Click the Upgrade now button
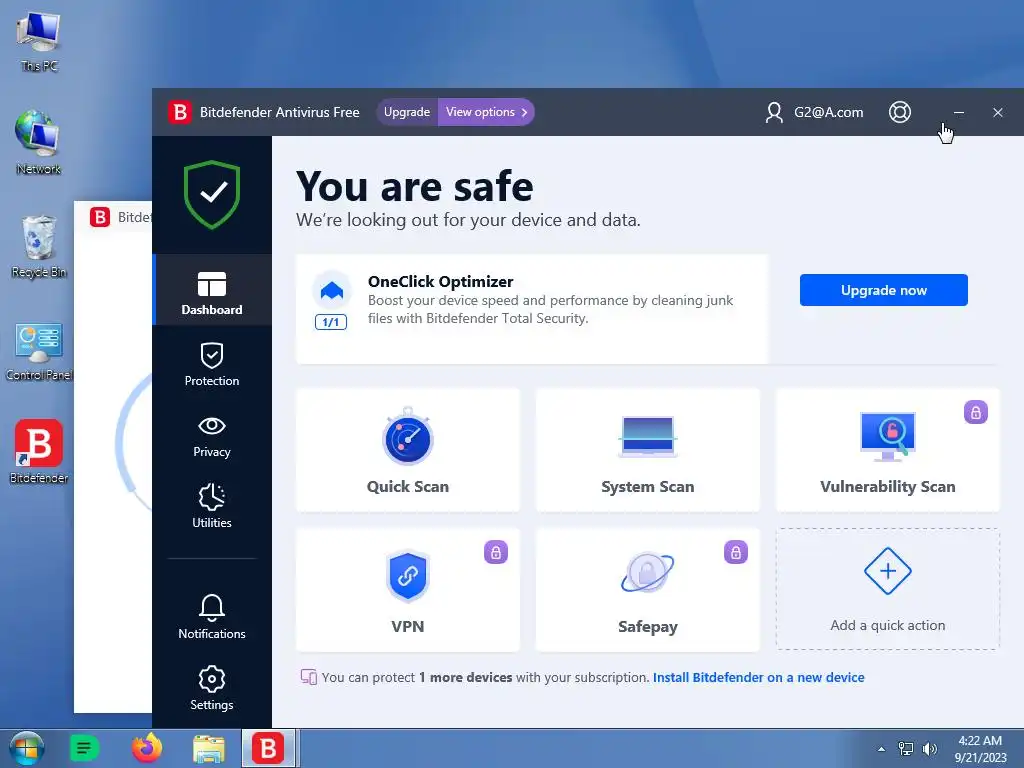Viewport: 1024px width, 768px height. click(x=884, y=290)
